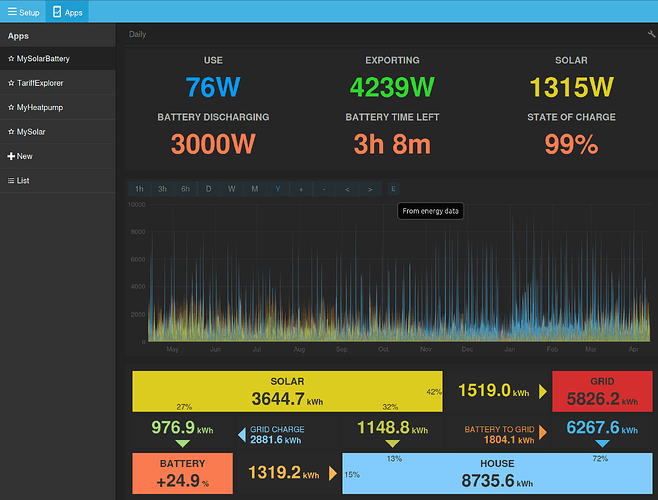Open the TariffExplorer app
Screen dimensions: 658x500
coord(58,83)
